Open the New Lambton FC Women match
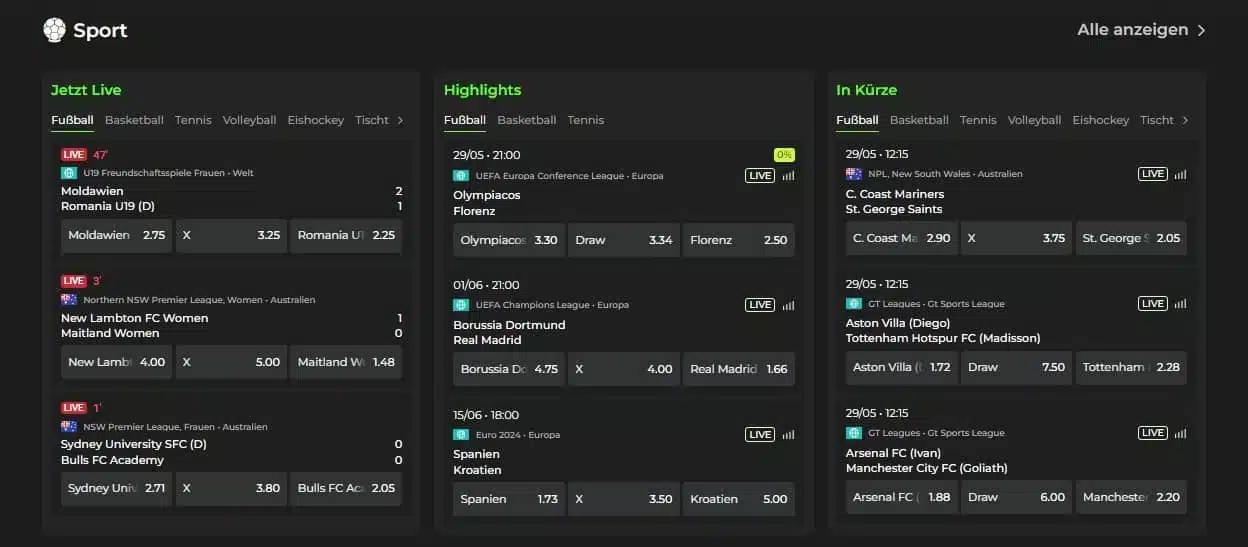The height and width of the screenshot is (547, 1248). 135,318
